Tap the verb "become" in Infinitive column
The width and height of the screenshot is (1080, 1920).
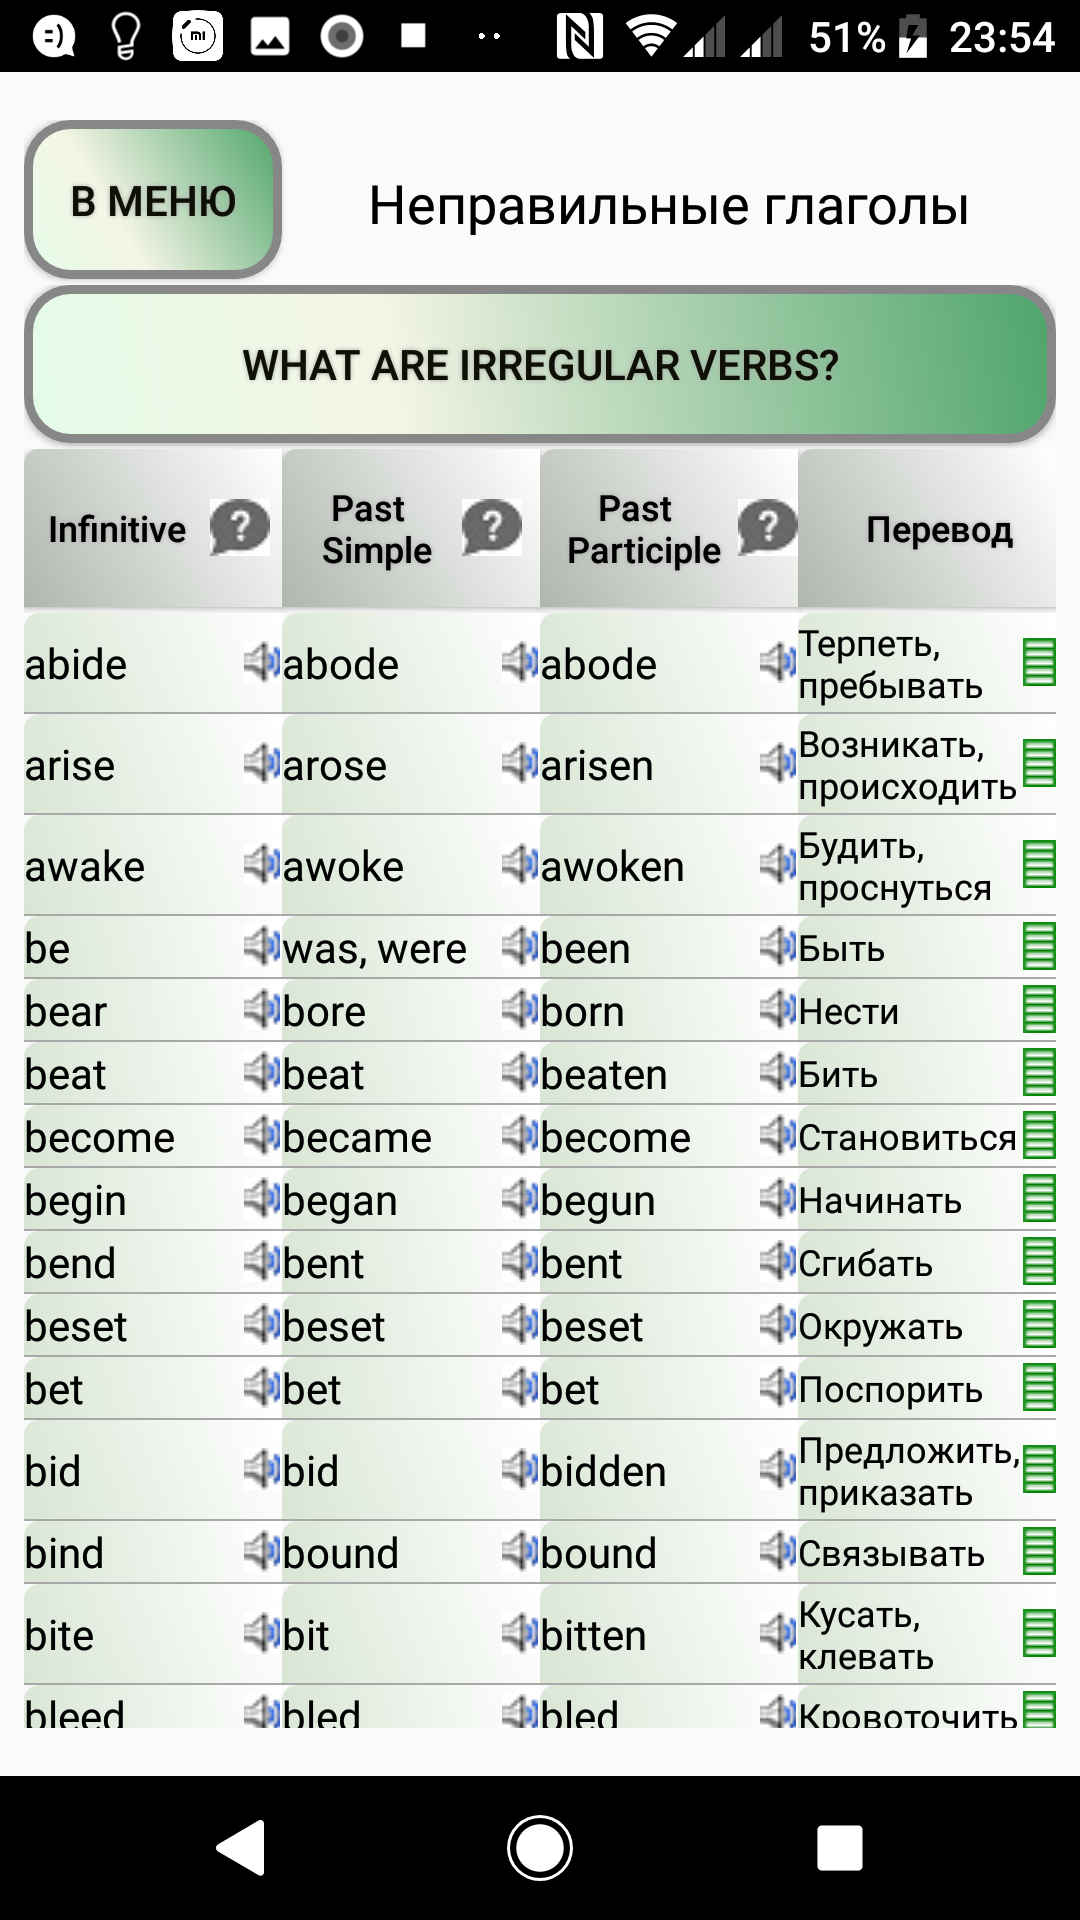pos(100,1137)
